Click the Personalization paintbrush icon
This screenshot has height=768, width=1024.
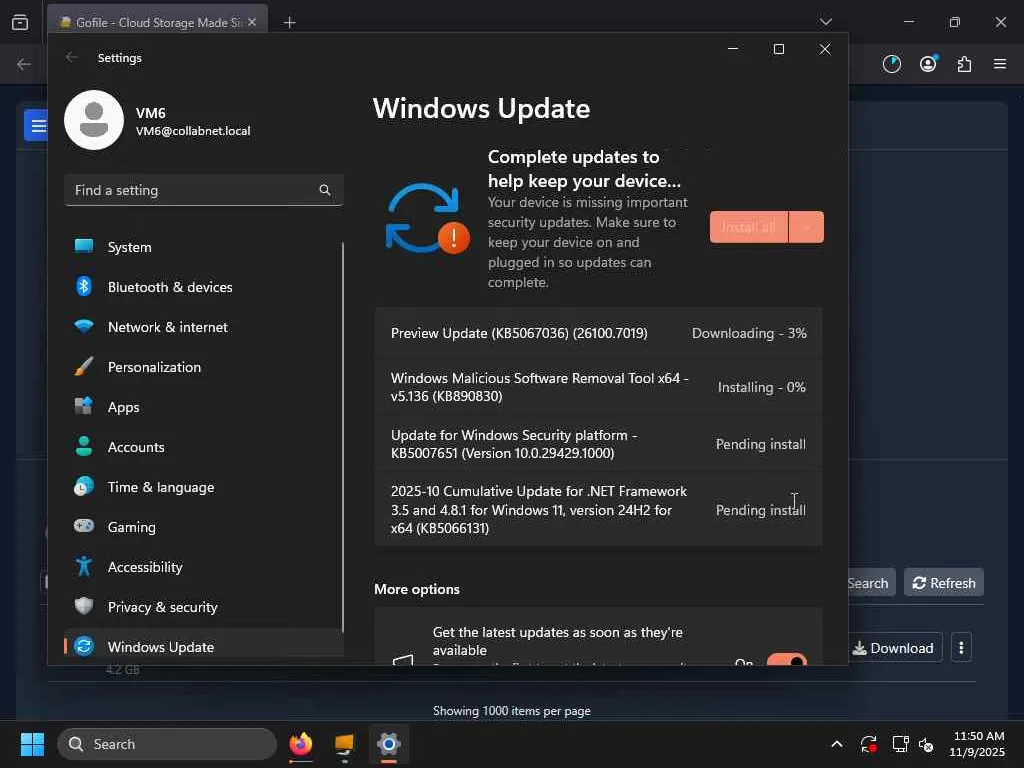[x=84, y=366]
